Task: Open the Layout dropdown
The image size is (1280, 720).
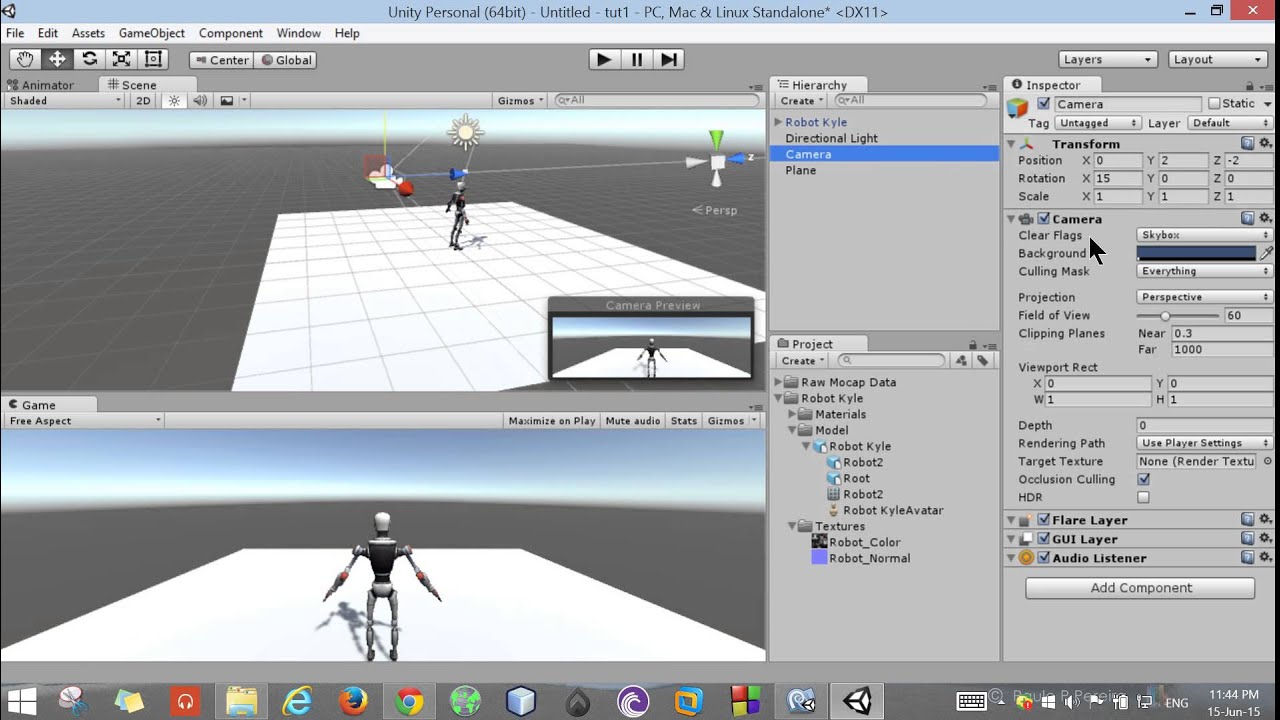Action: 1218,59
